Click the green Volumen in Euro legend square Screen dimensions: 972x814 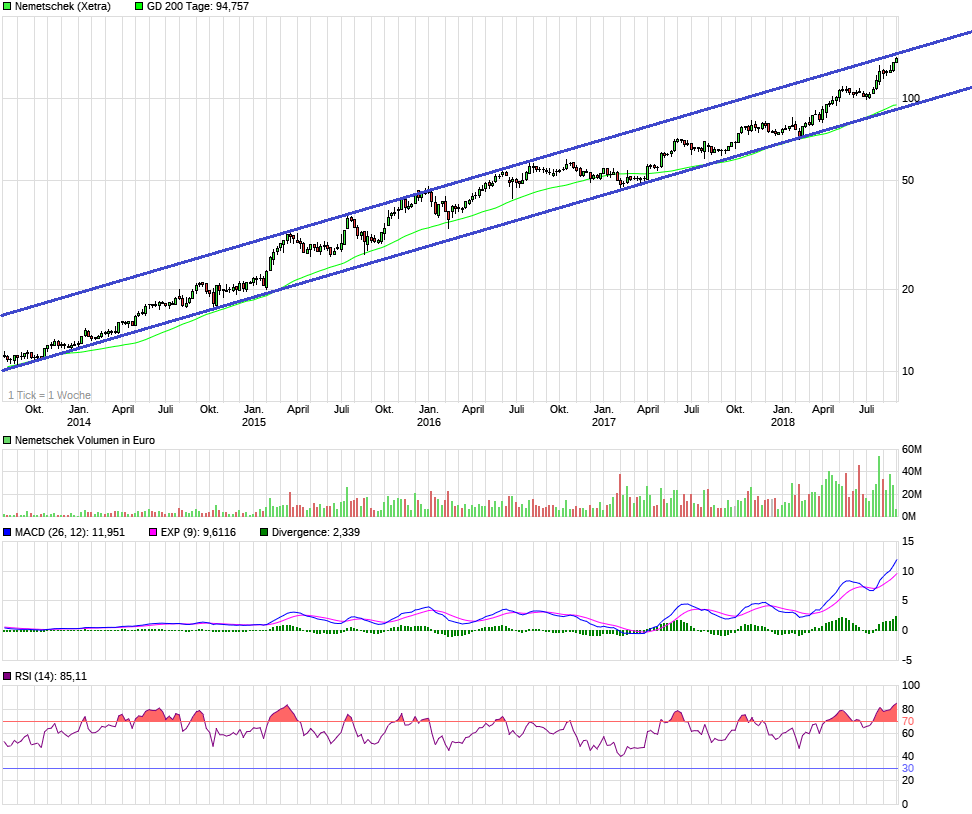pyautogui.click(x=8, y=439)
